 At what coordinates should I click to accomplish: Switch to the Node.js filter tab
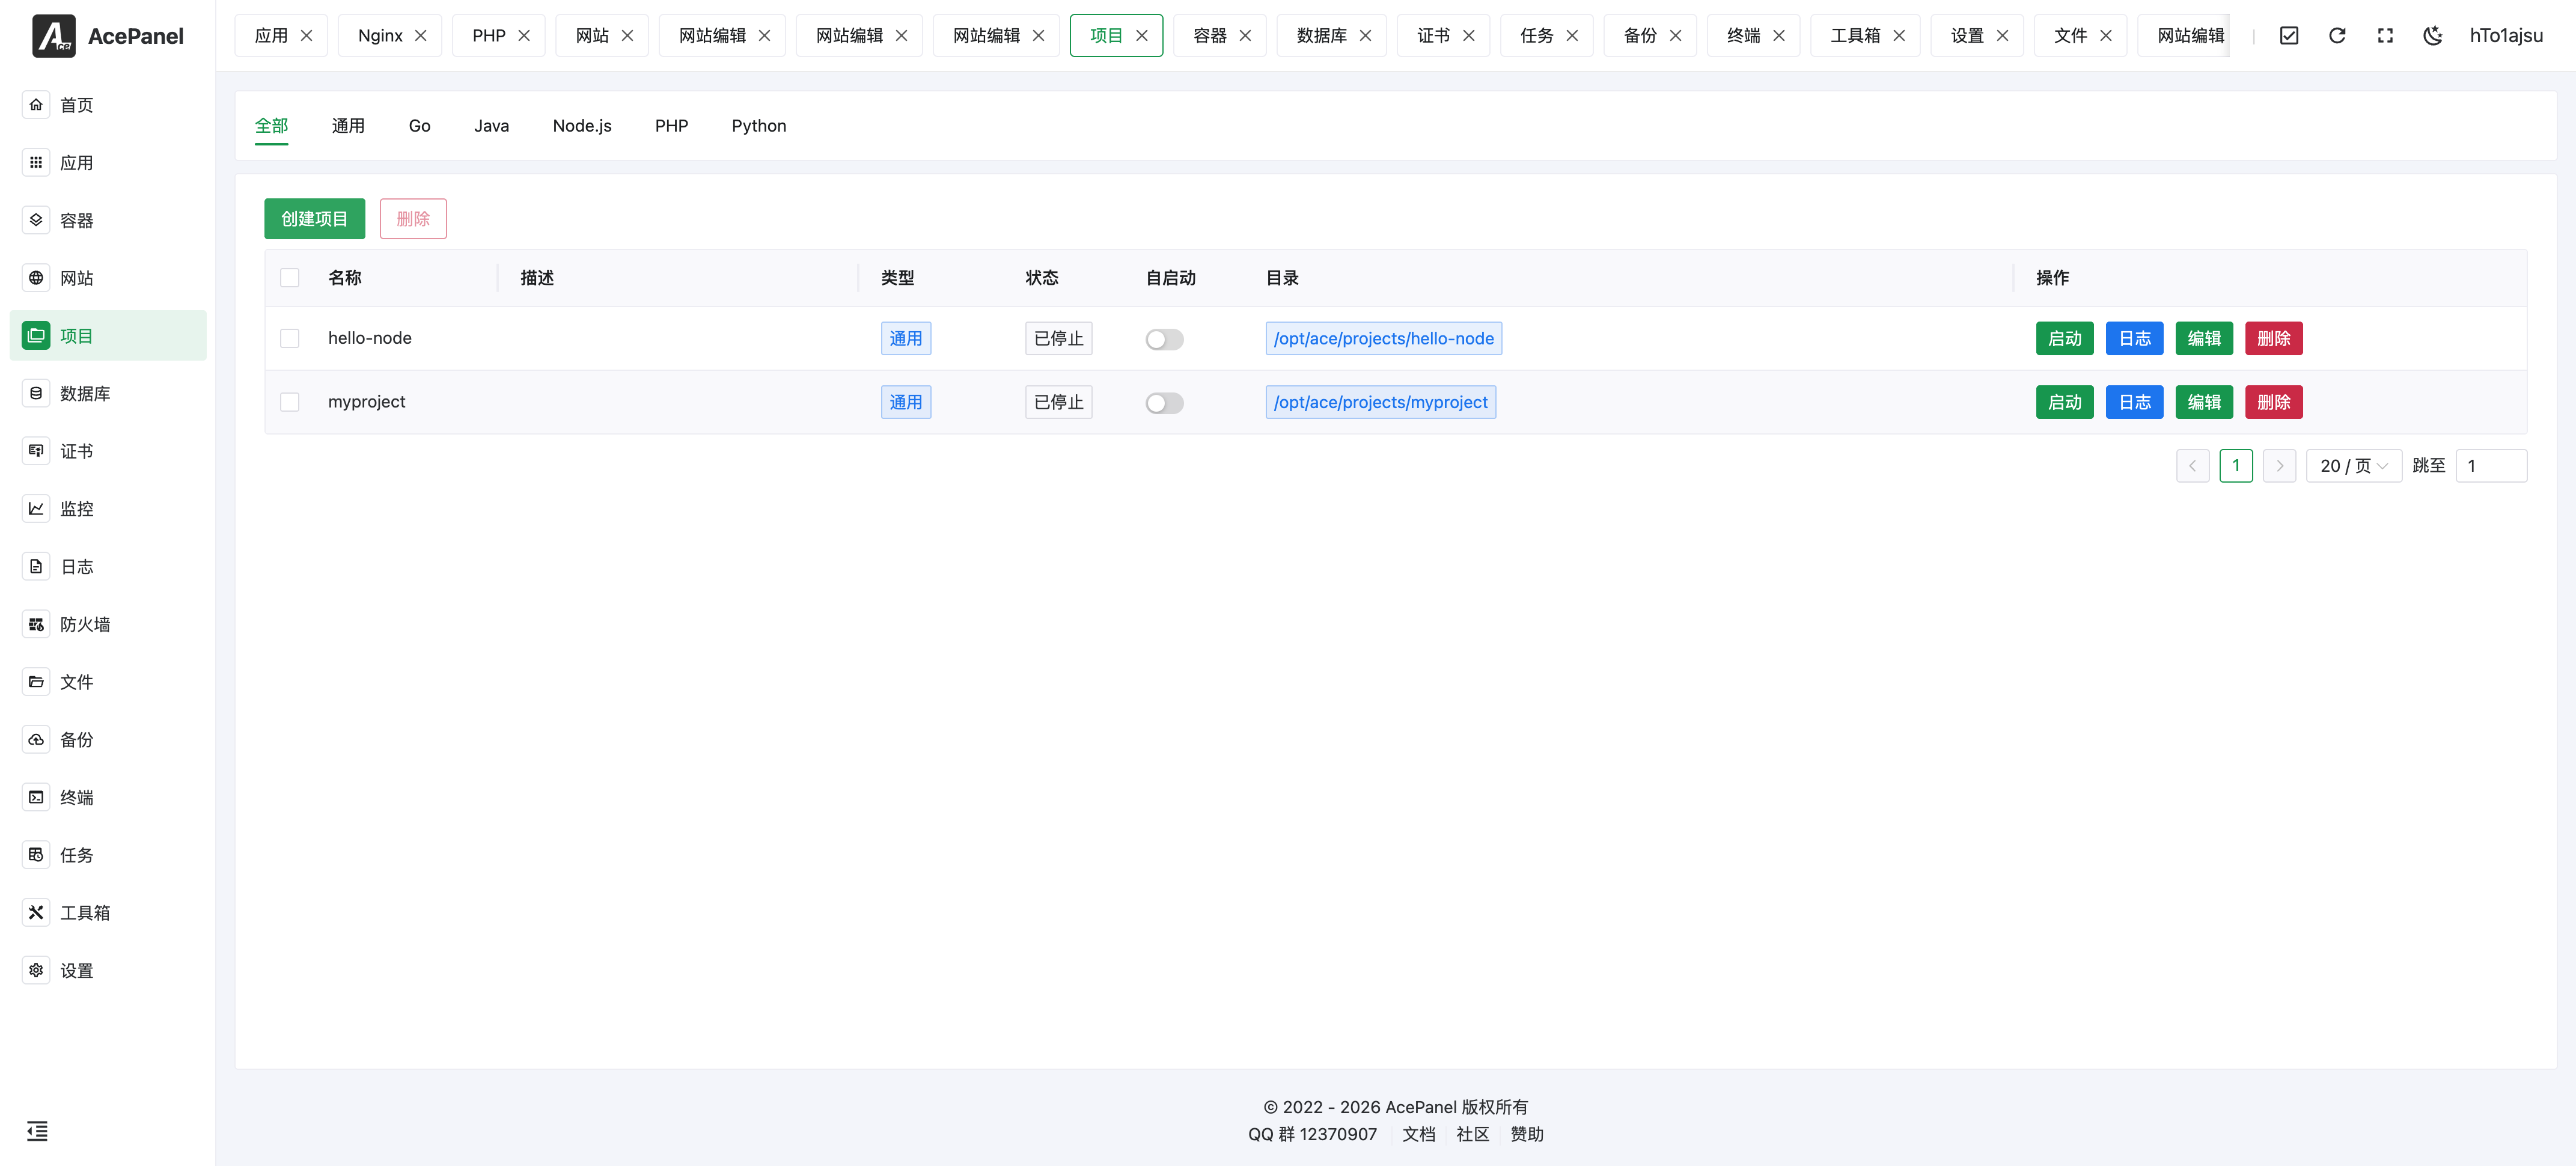[582, 126]
